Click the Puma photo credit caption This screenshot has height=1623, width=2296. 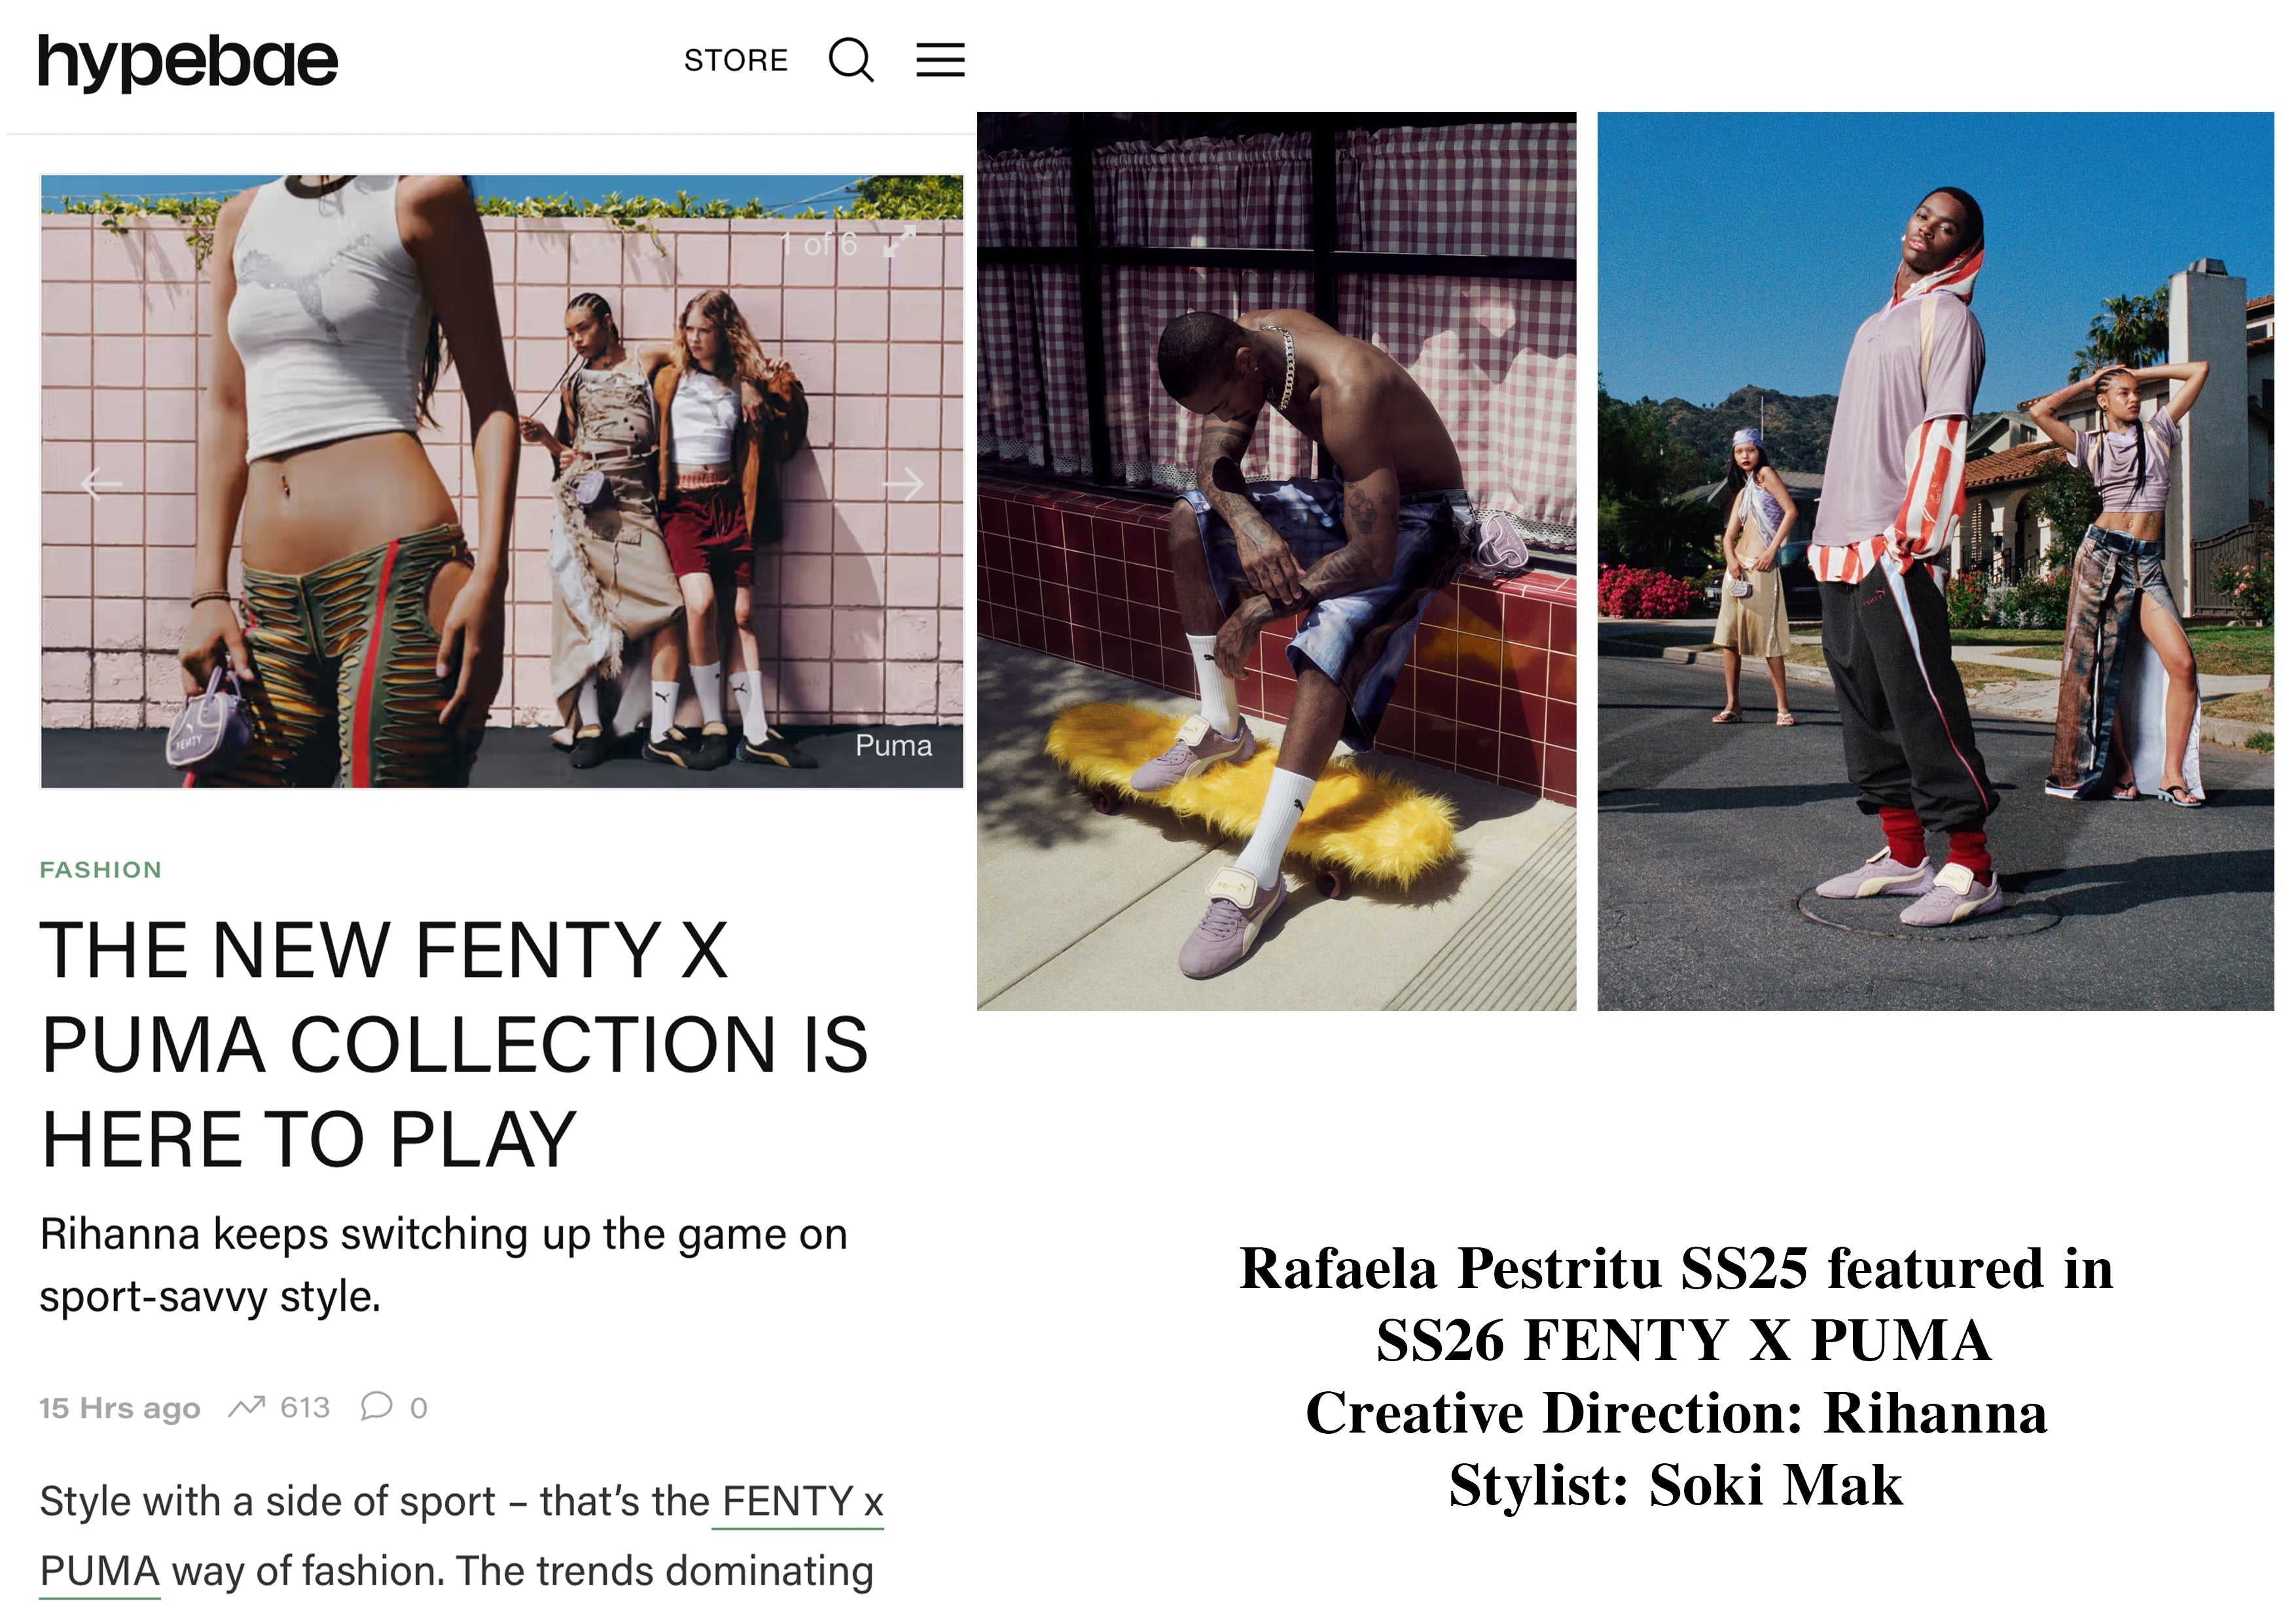click(893, 746)
